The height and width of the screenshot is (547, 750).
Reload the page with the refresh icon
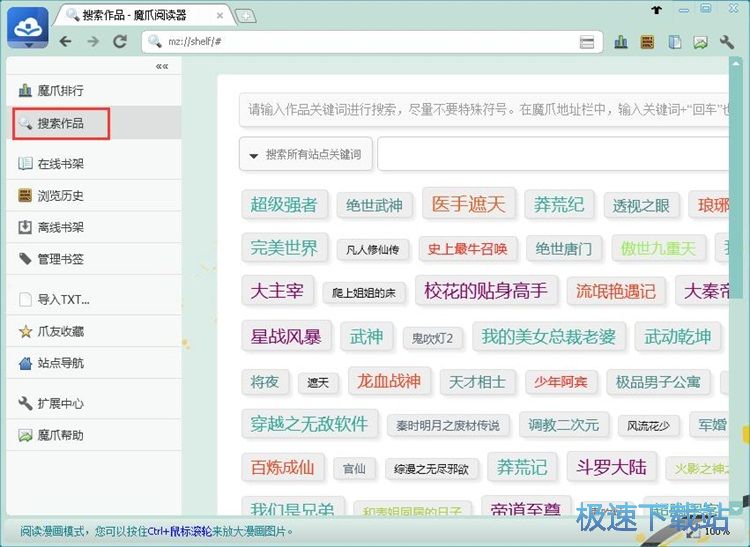tap(120, 41)
